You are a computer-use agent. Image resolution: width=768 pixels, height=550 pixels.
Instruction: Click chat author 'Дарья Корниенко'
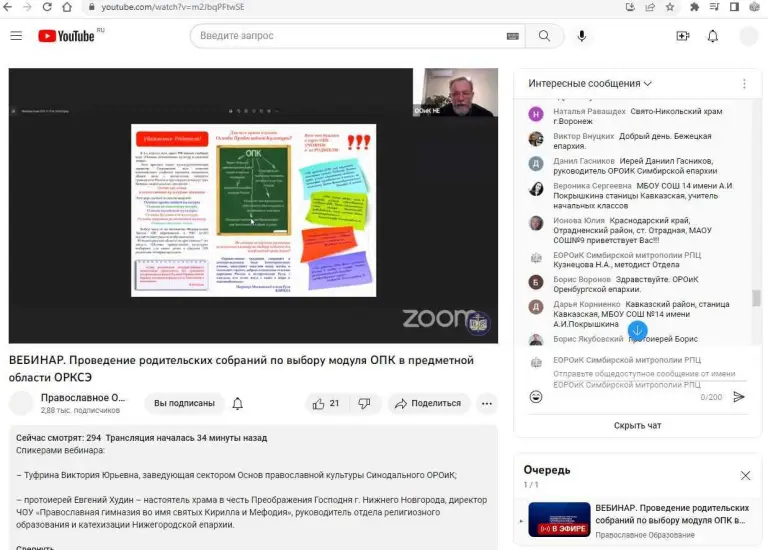(x=586, y=304)
